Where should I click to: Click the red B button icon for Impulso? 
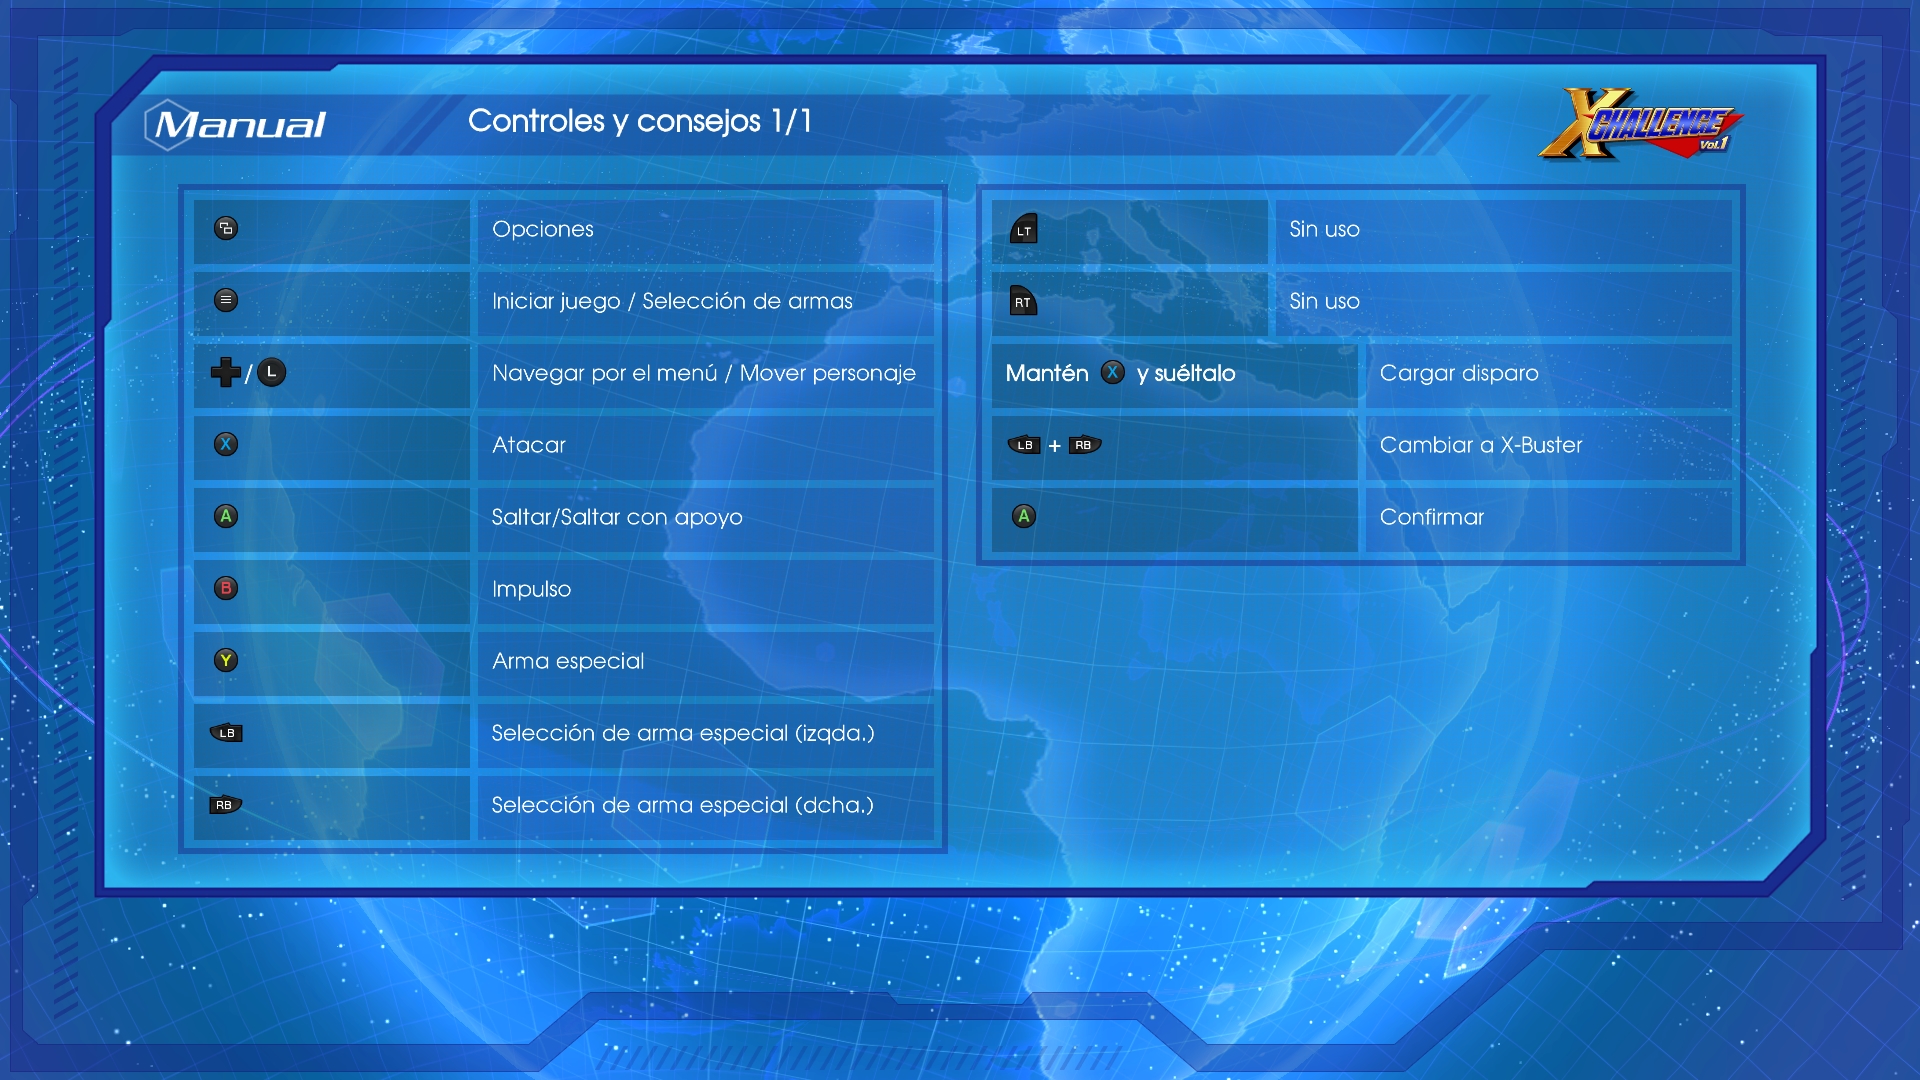(226, 588)
